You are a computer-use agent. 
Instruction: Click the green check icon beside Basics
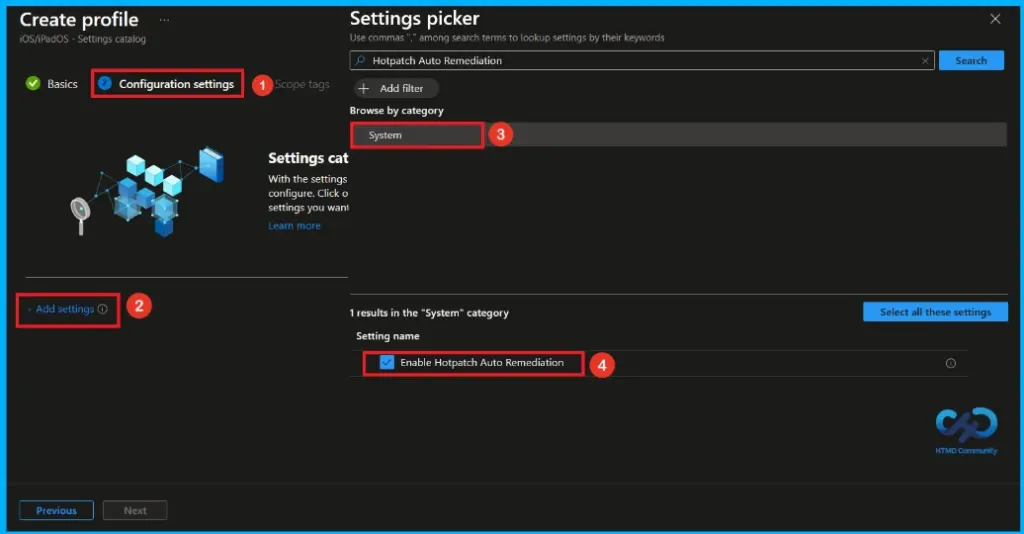coord(33,84)
